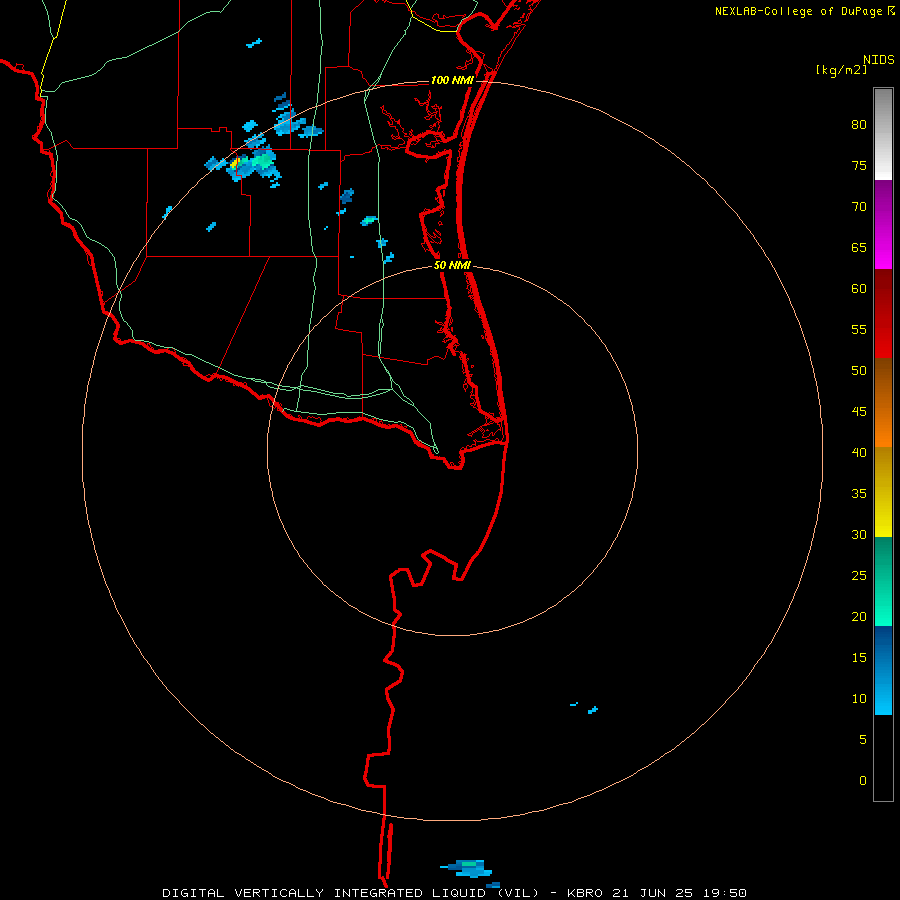Click the KBRO station identifier in caption
This screenshot has height=900, width=900.
pos(584,893)
